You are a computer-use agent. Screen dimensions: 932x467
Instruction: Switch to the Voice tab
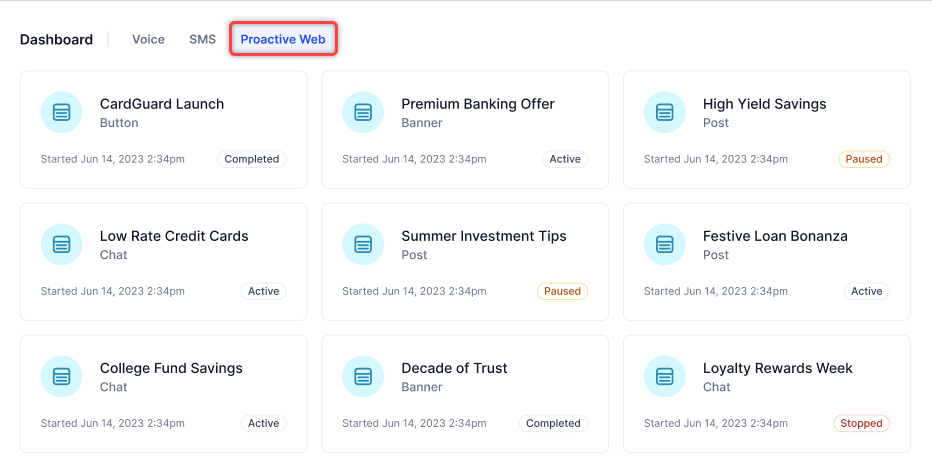(148, 40)
